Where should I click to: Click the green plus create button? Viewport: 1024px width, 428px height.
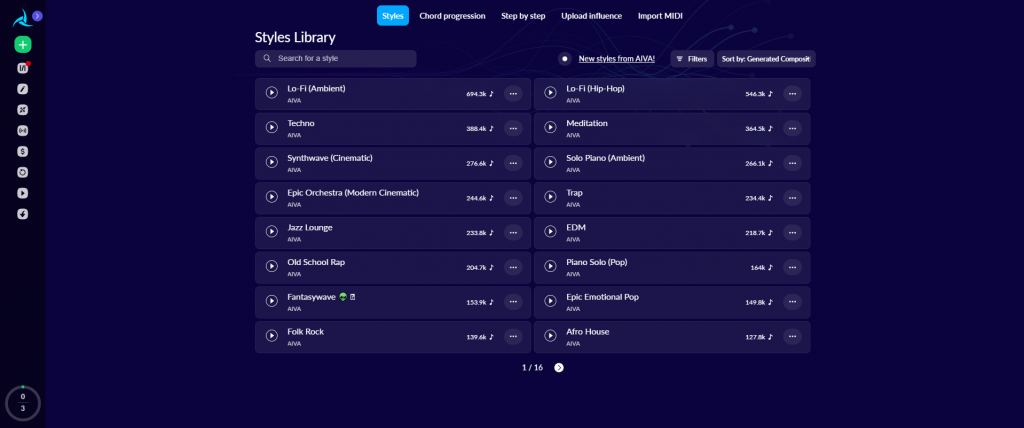[23, 44]
